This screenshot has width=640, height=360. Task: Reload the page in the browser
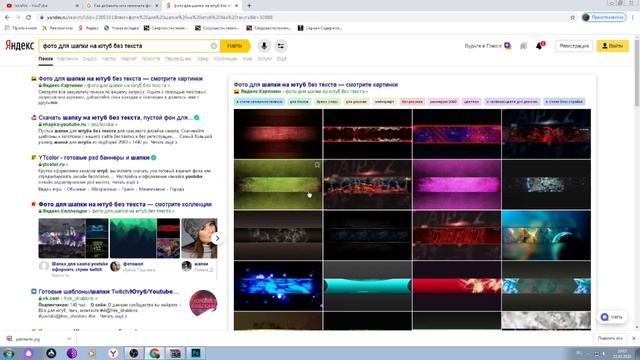click(28, 17)
